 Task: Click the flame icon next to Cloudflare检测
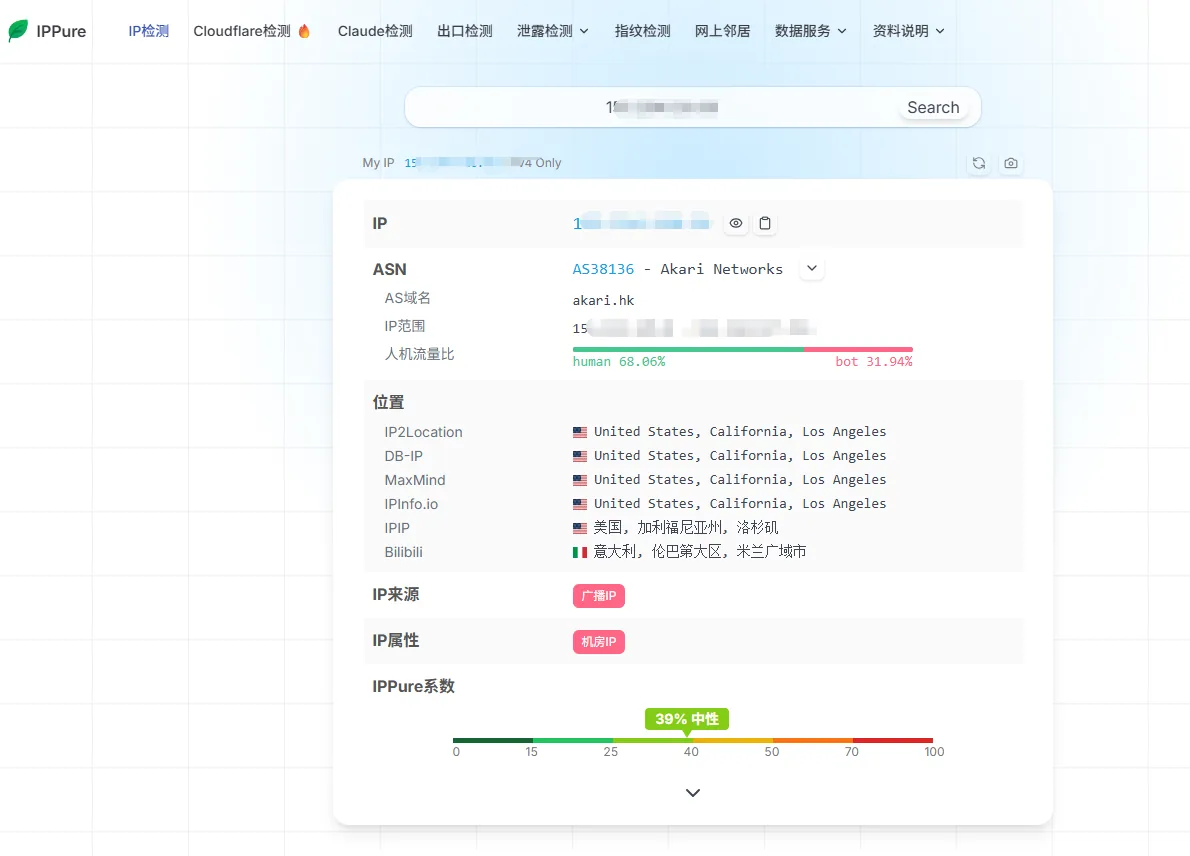304,31
